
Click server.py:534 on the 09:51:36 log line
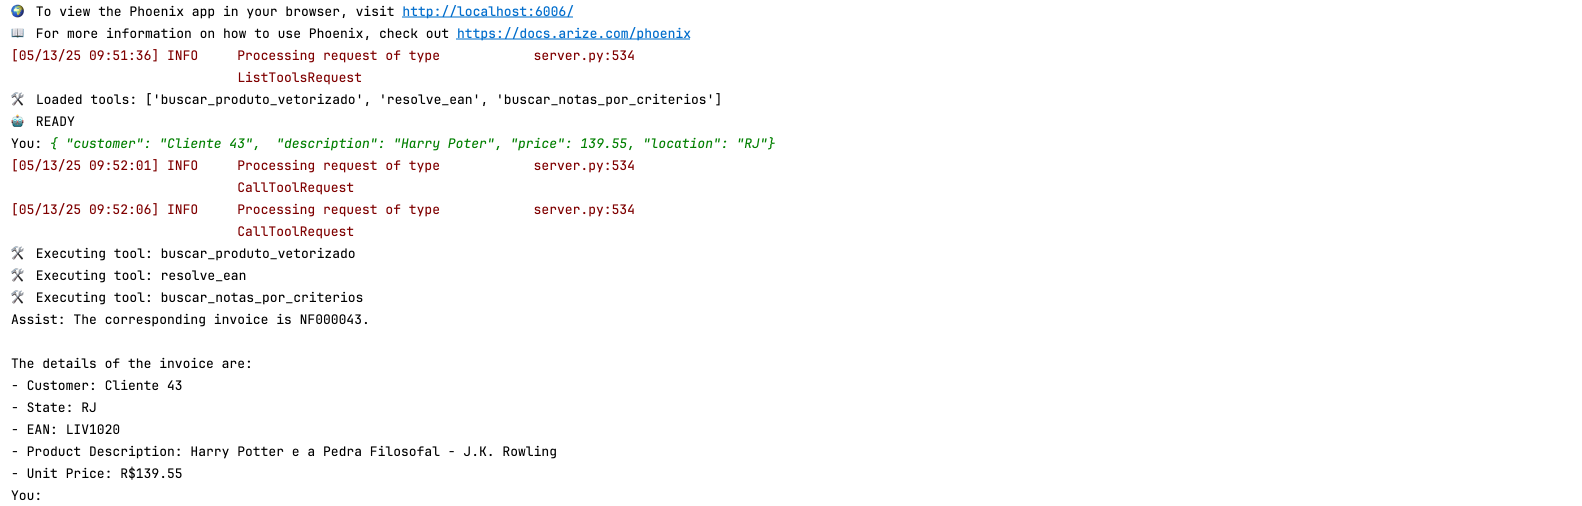click(x=584, y=56)
